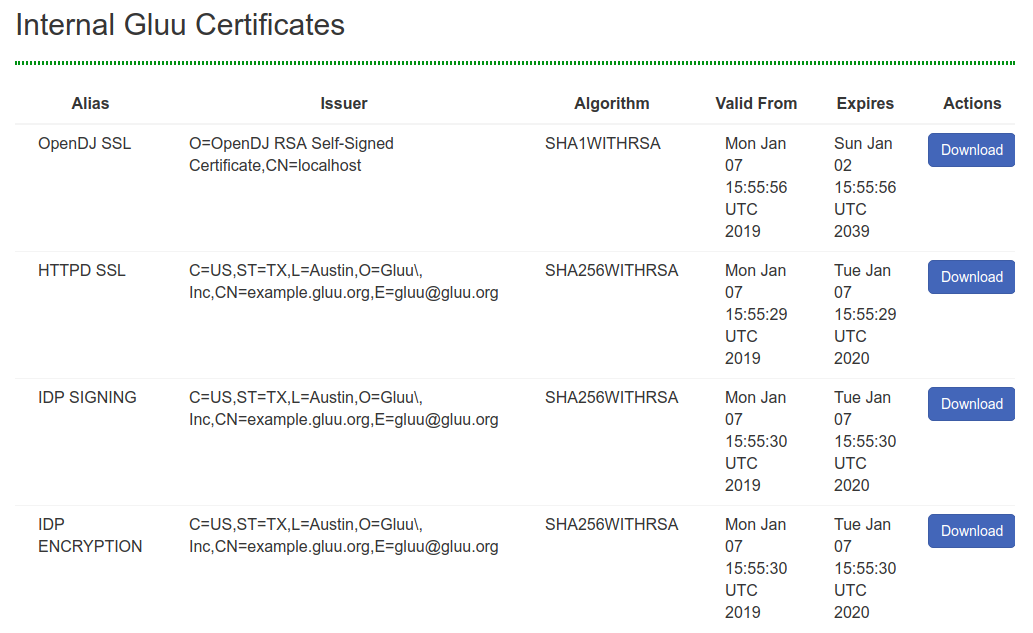Click the Algorithm column header
This screenshot has width=1033, height=633.
pos(612,103)
